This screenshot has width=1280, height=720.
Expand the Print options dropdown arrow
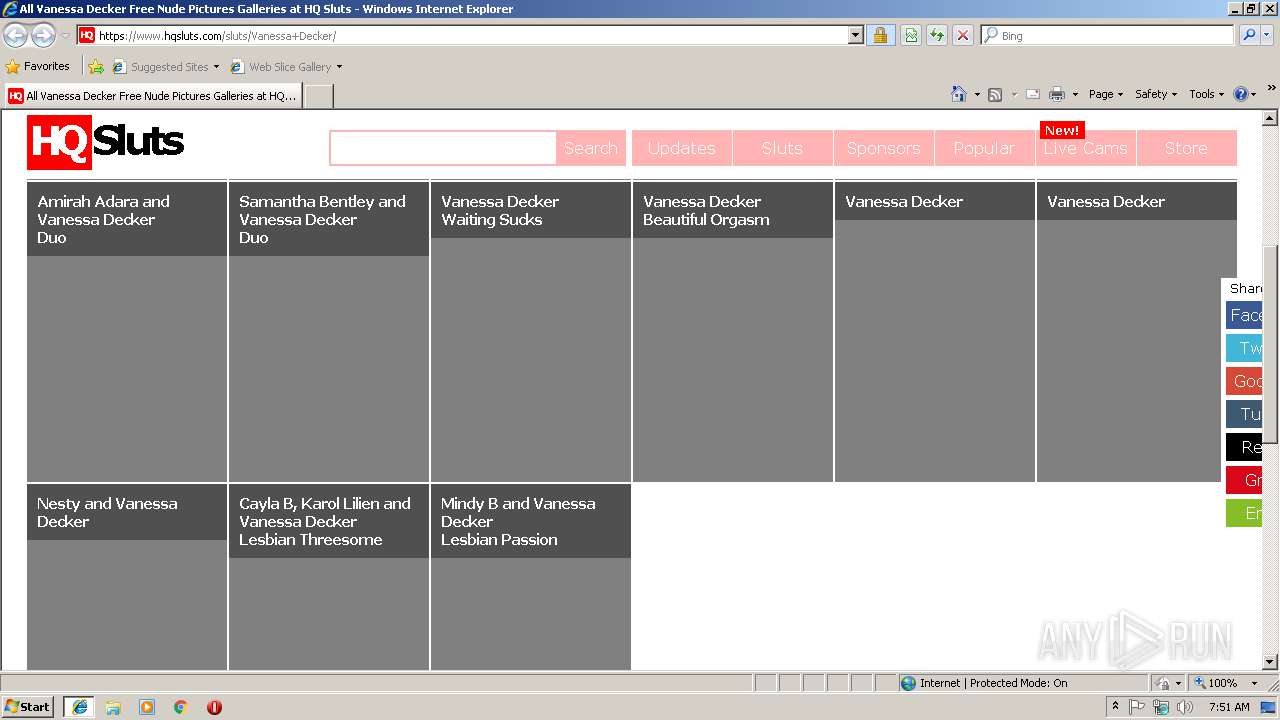1075,94
